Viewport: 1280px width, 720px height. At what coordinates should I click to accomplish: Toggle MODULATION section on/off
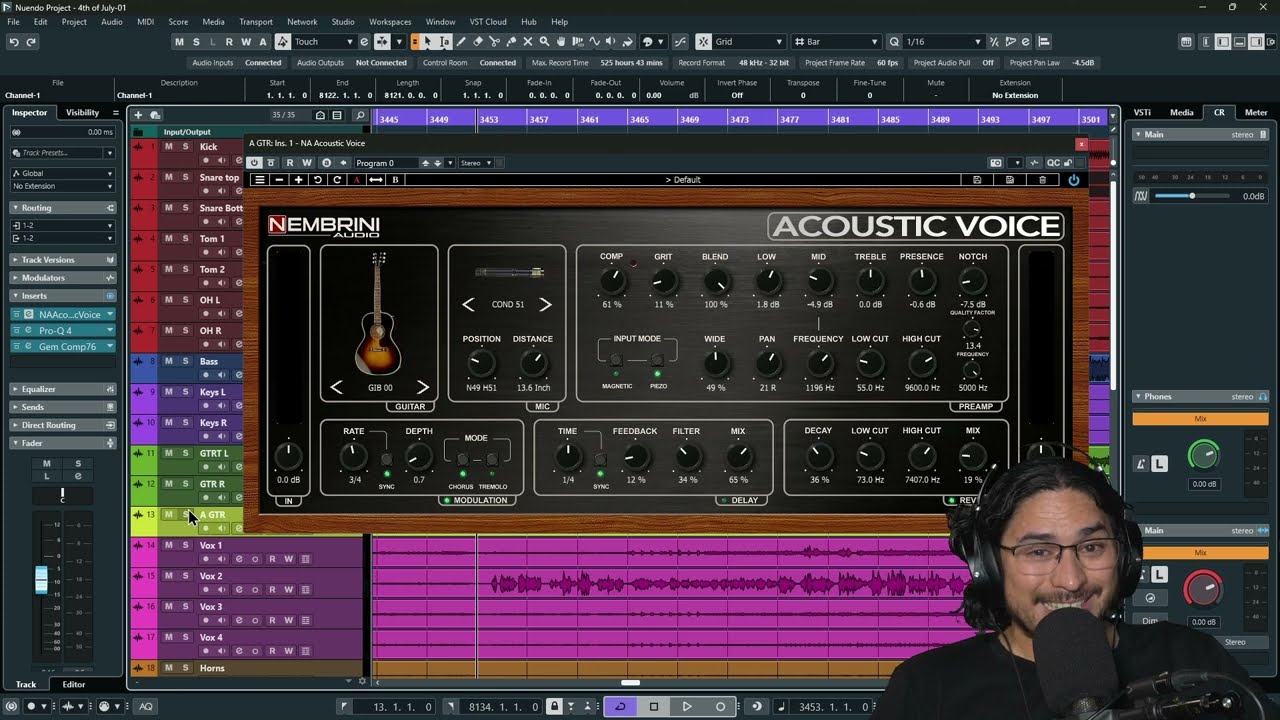click(x=446, y=500)
